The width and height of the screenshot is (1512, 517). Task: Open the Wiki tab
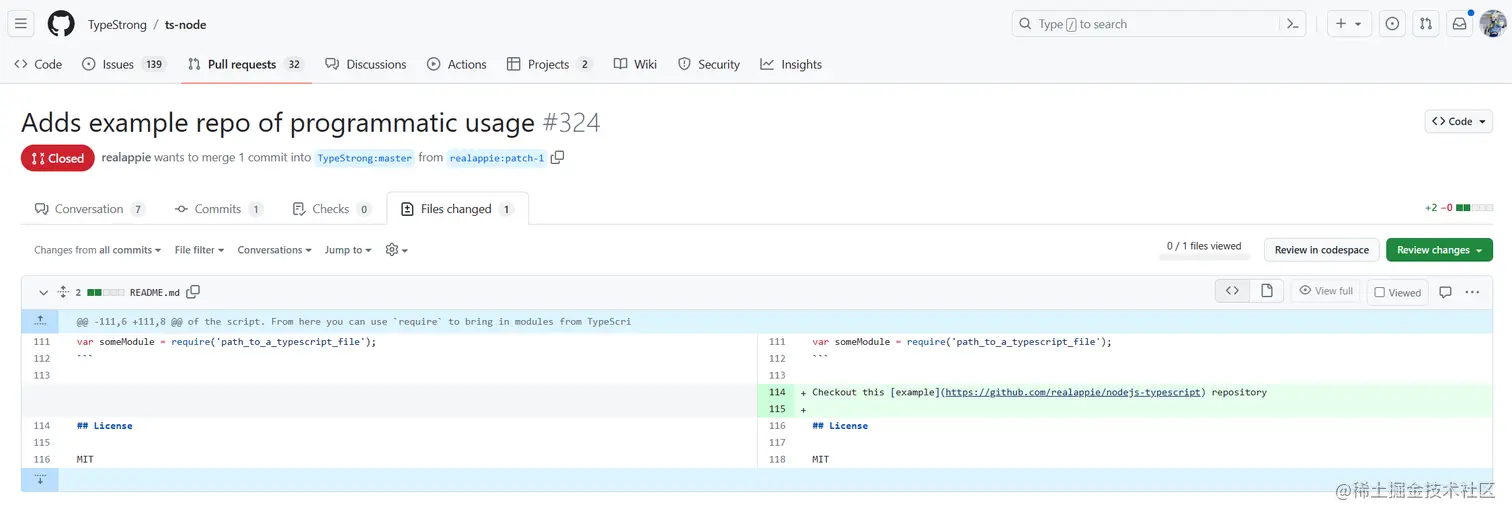(x=635, y=64)
